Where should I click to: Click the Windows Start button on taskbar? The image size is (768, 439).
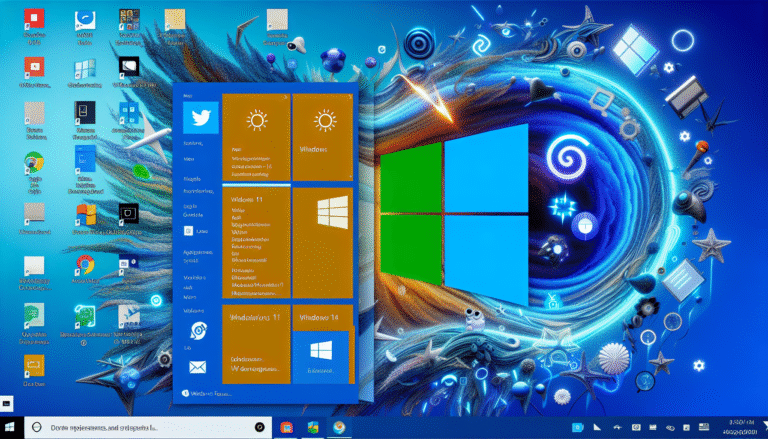[x=9, y=428]
